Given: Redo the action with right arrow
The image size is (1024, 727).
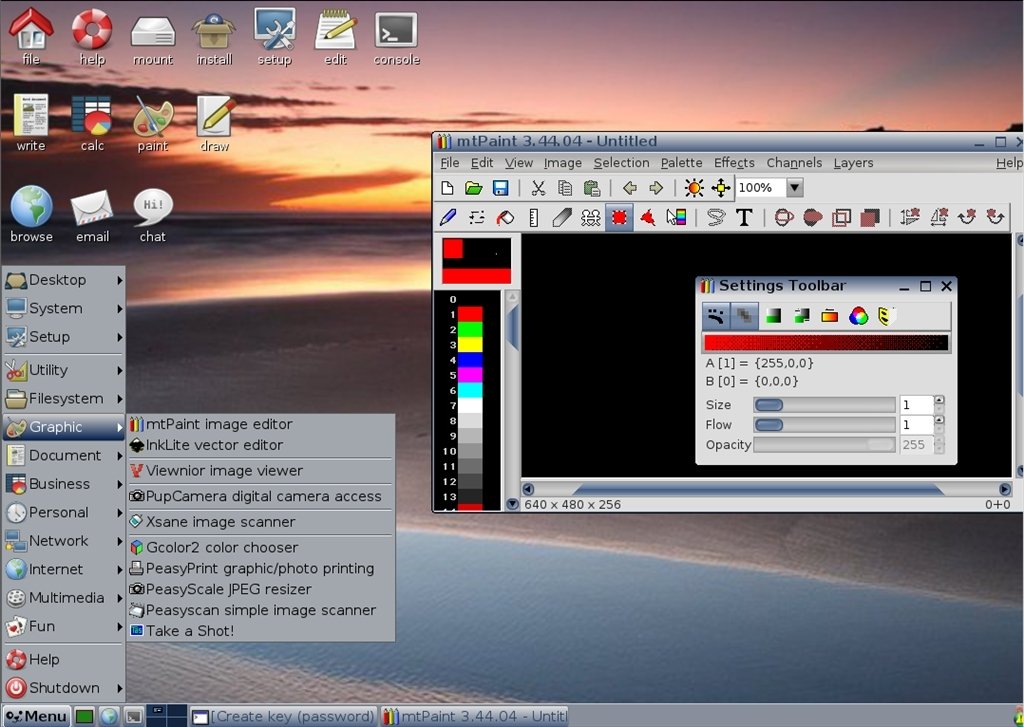Looking at the screenshot, I should [x=656, y=188].
